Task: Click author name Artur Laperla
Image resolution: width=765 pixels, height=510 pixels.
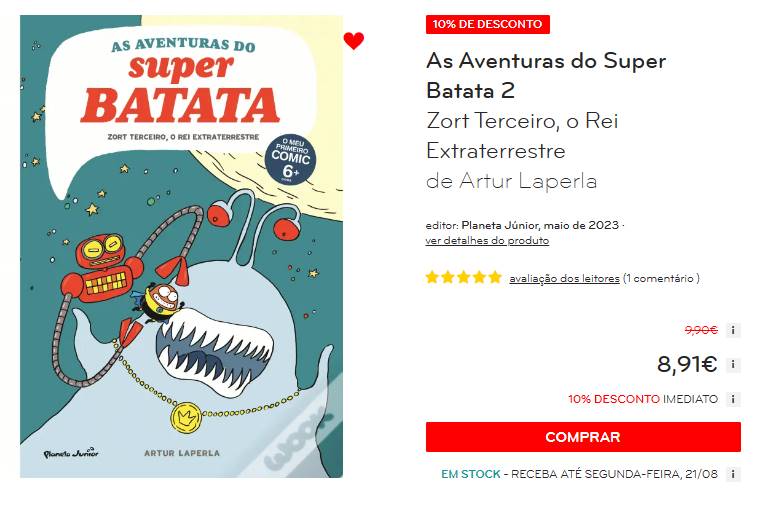Action: pyautogui.click(x=528, y=181)
